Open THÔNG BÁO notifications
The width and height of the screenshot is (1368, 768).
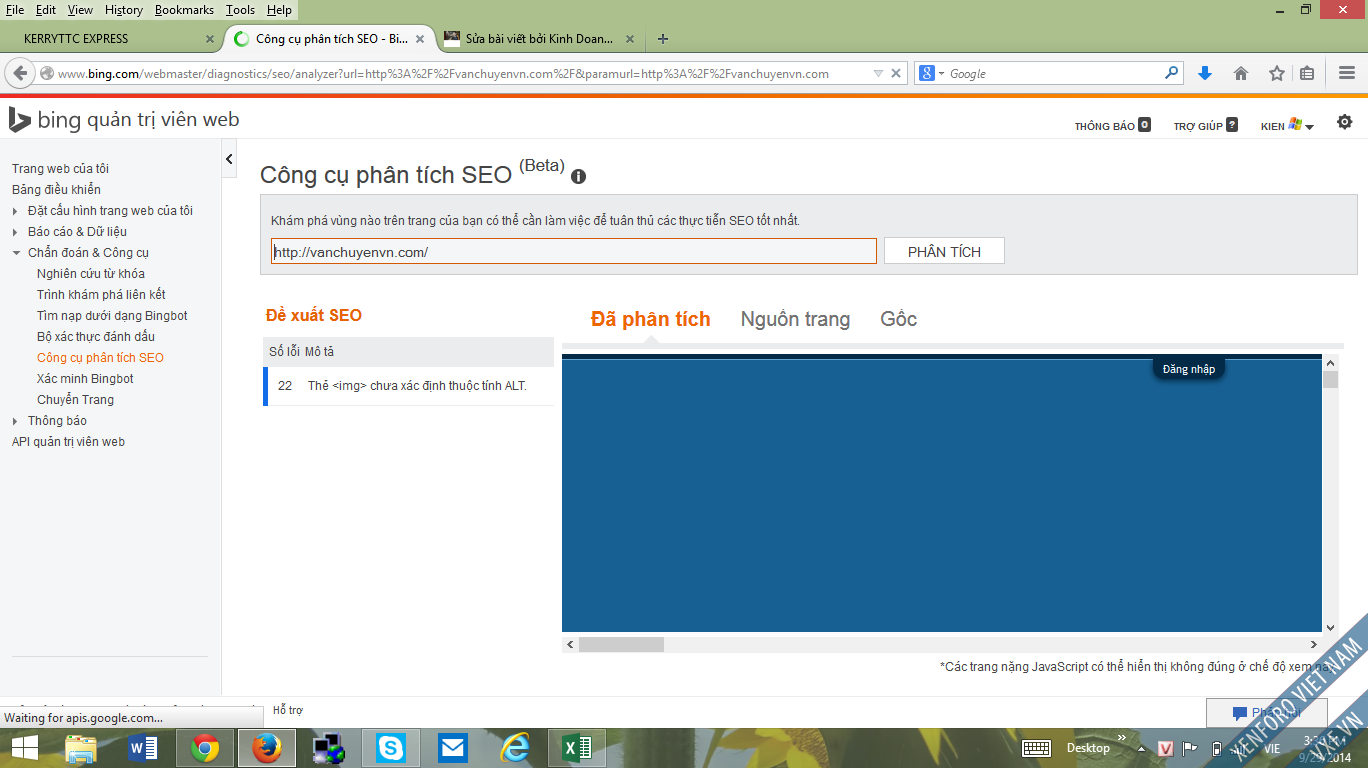pos(1112,126)
